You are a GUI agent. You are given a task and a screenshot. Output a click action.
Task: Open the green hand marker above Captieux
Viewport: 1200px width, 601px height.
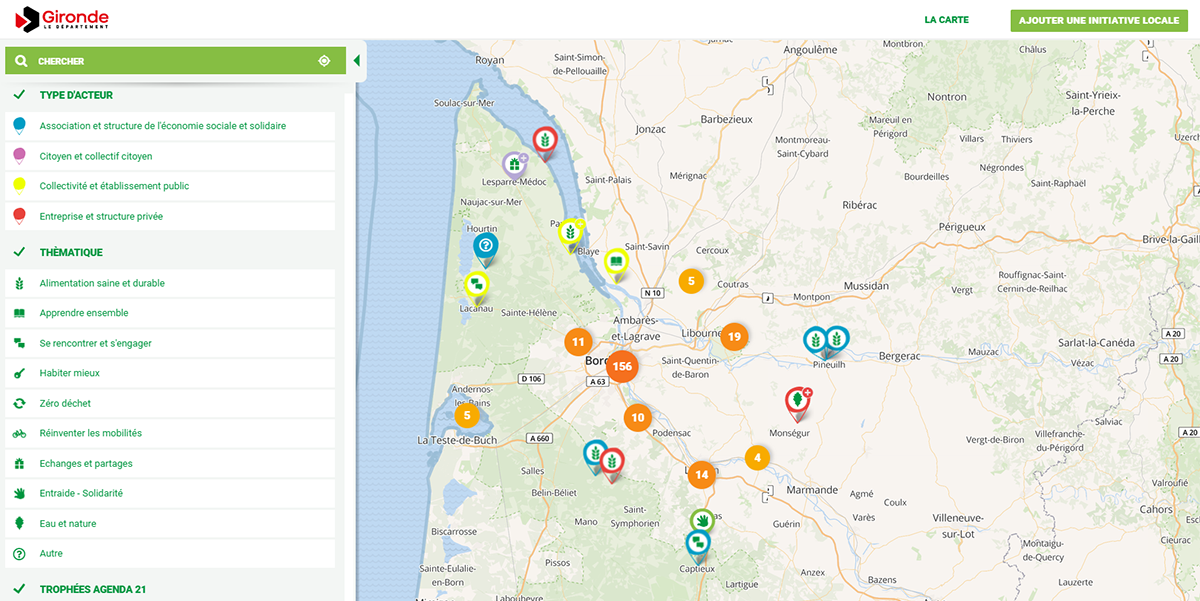click(703, 521)
